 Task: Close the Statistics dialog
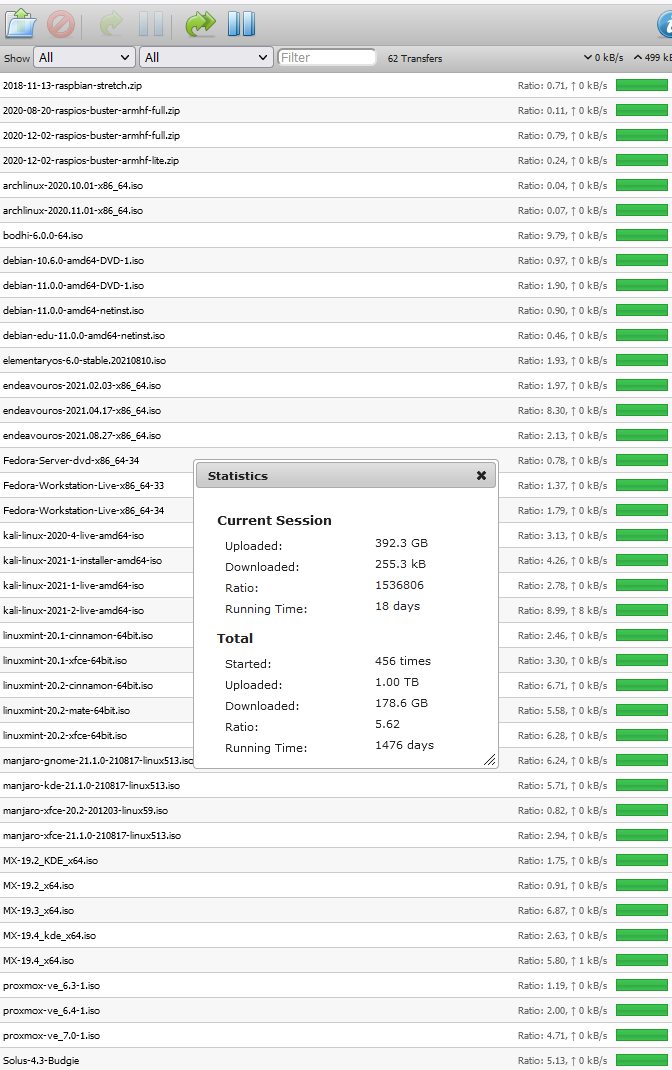[x=481, y=476]
